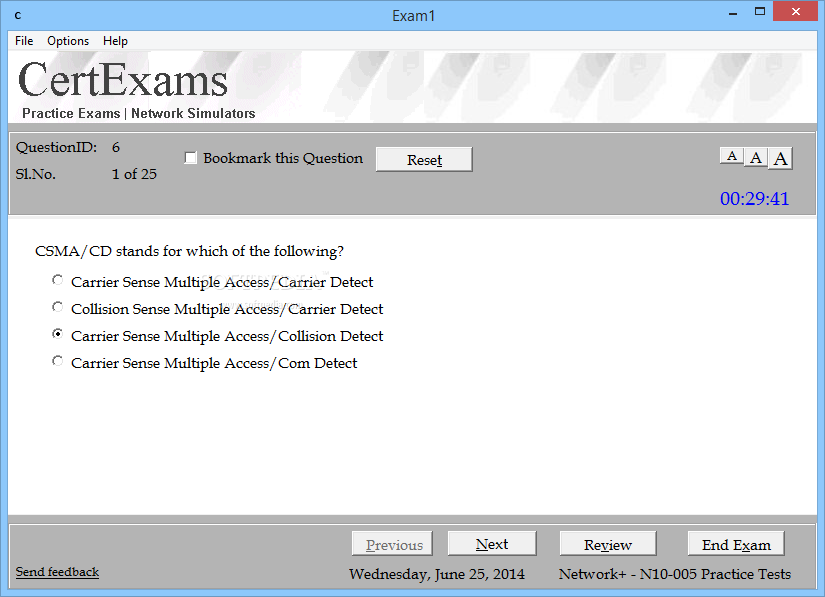
Task: Go to Next question
Action: (492, 544)
